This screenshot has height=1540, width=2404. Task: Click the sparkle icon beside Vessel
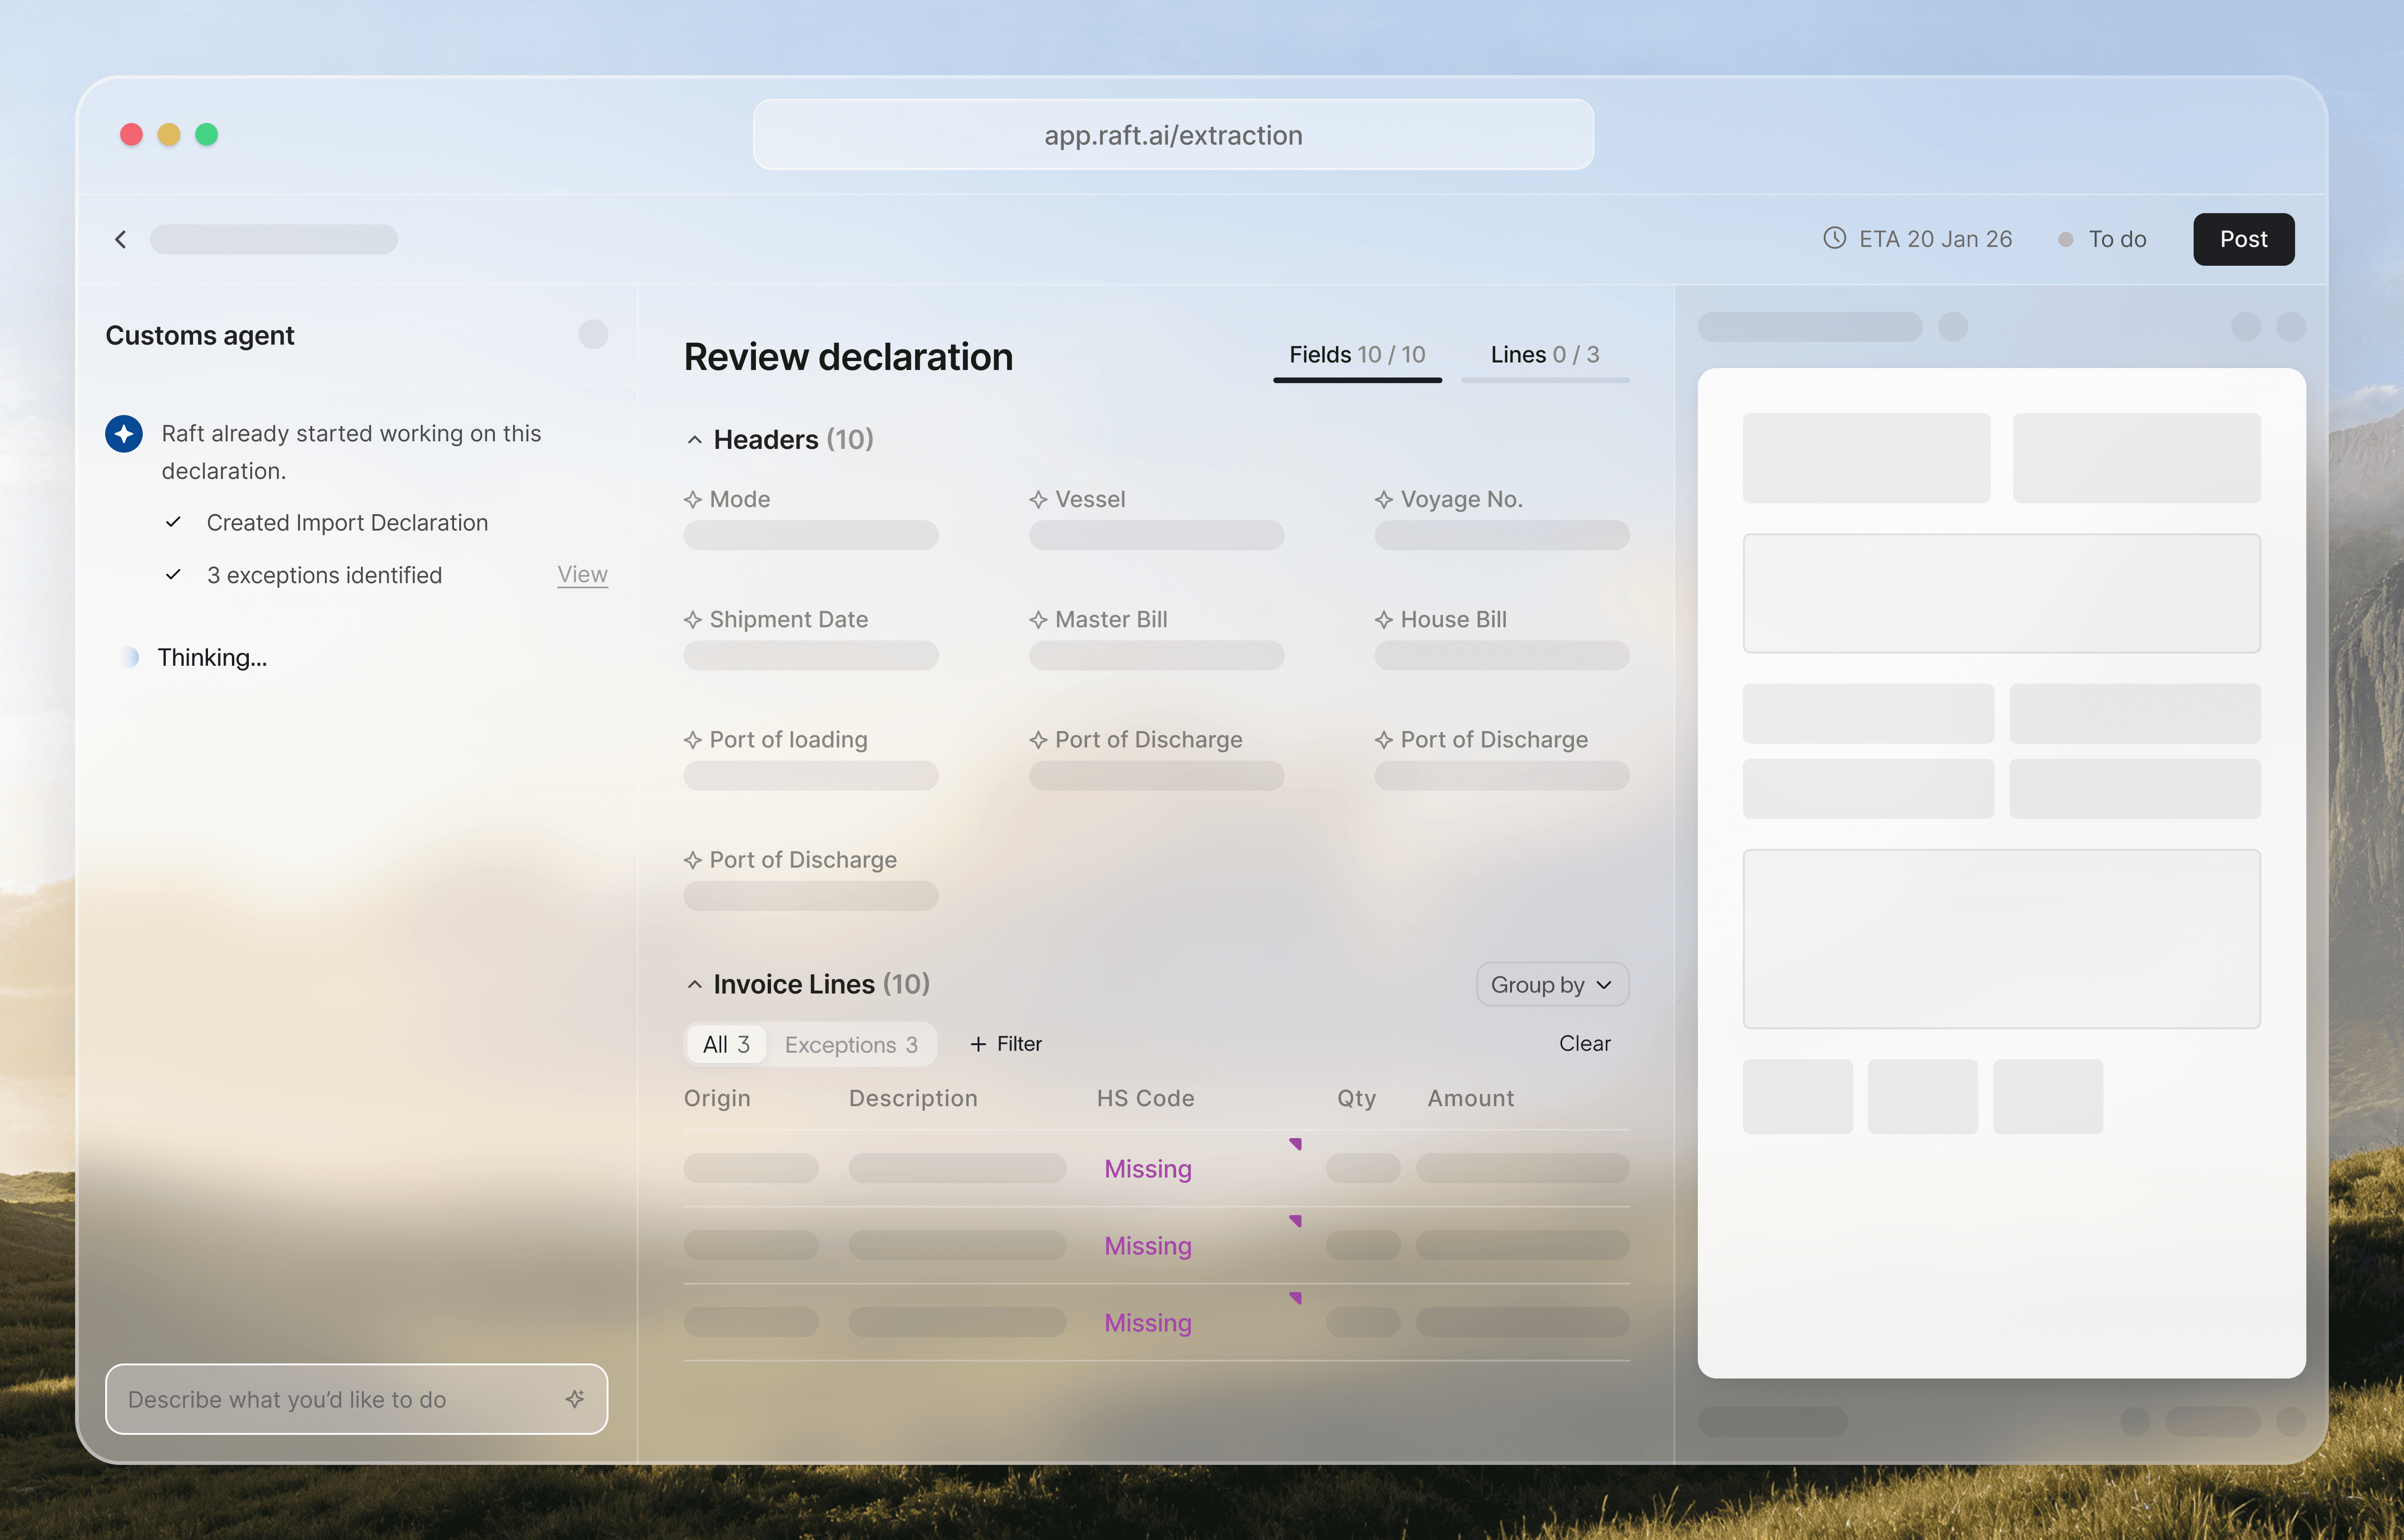pos(1038,499)
